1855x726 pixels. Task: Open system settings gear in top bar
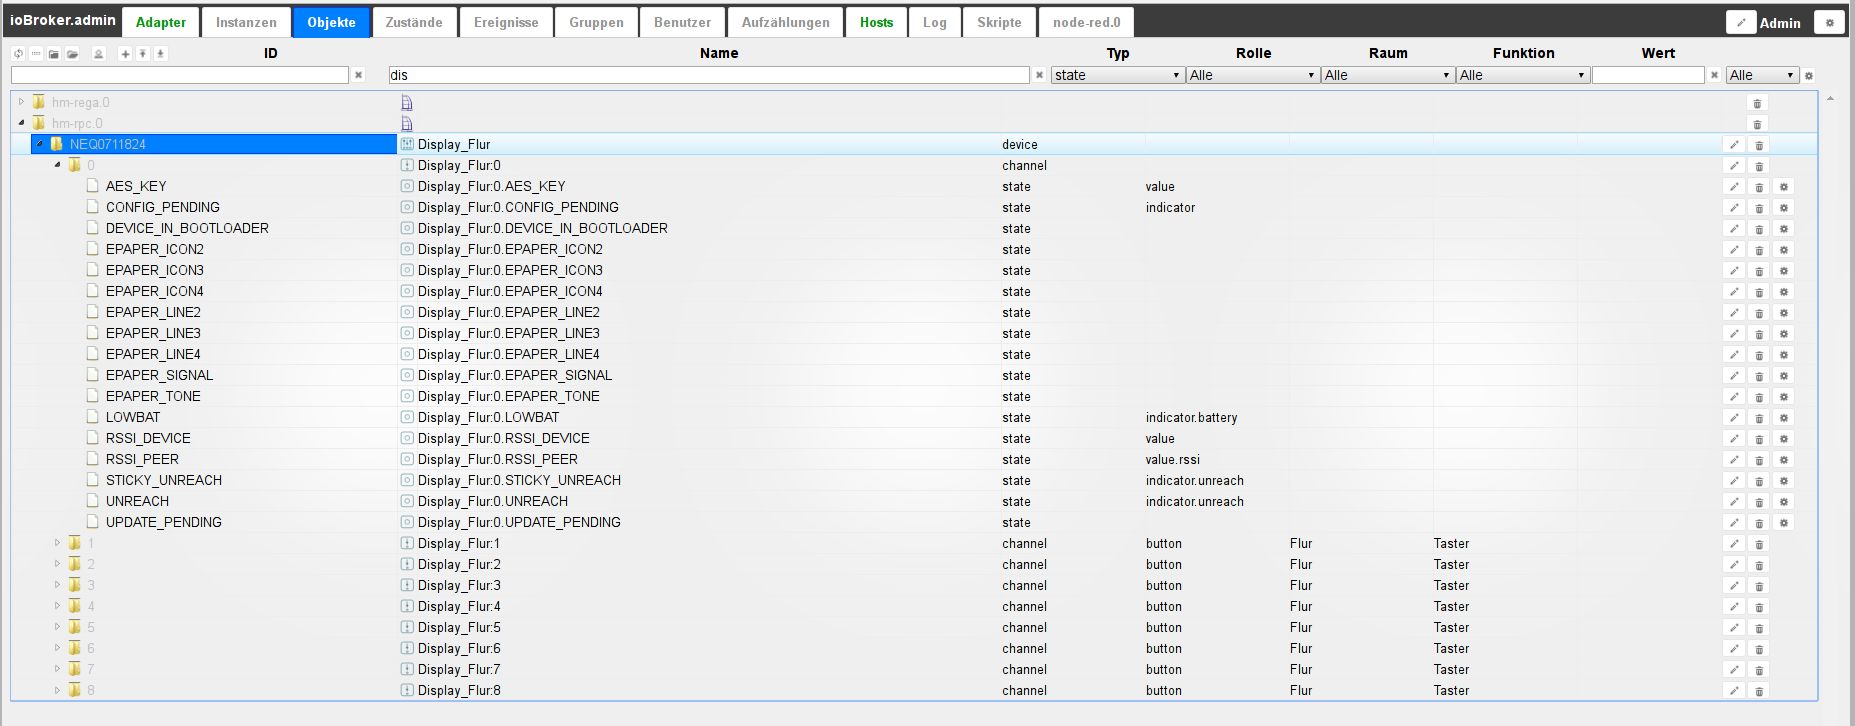pyautogui.click(x=1829, y=22)
